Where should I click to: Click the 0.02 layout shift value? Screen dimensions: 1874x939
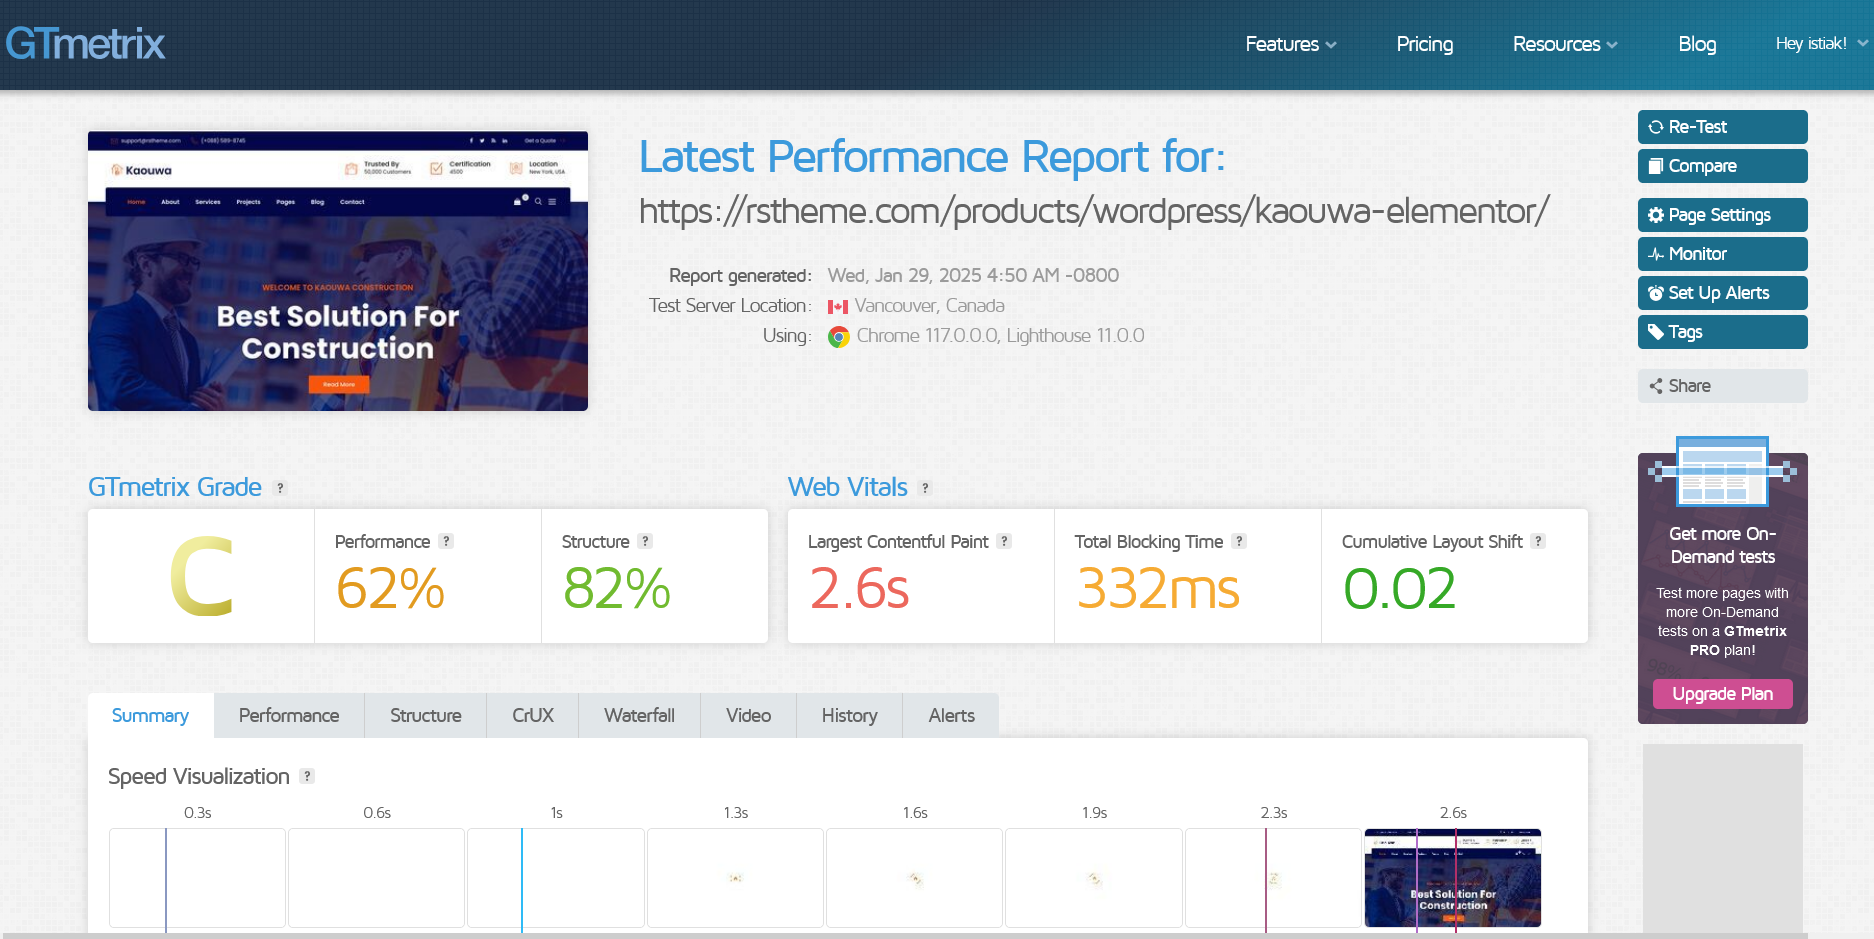pos(1399,588)
